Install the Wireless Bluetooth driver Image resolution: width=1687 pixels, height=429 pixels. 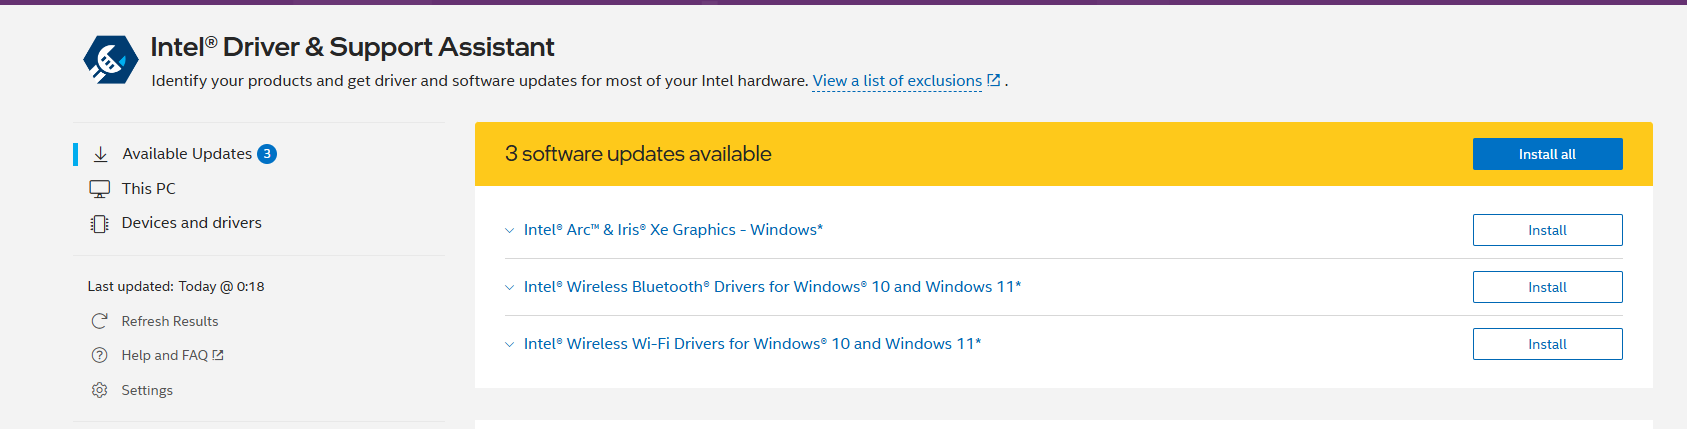(1547, 287)
